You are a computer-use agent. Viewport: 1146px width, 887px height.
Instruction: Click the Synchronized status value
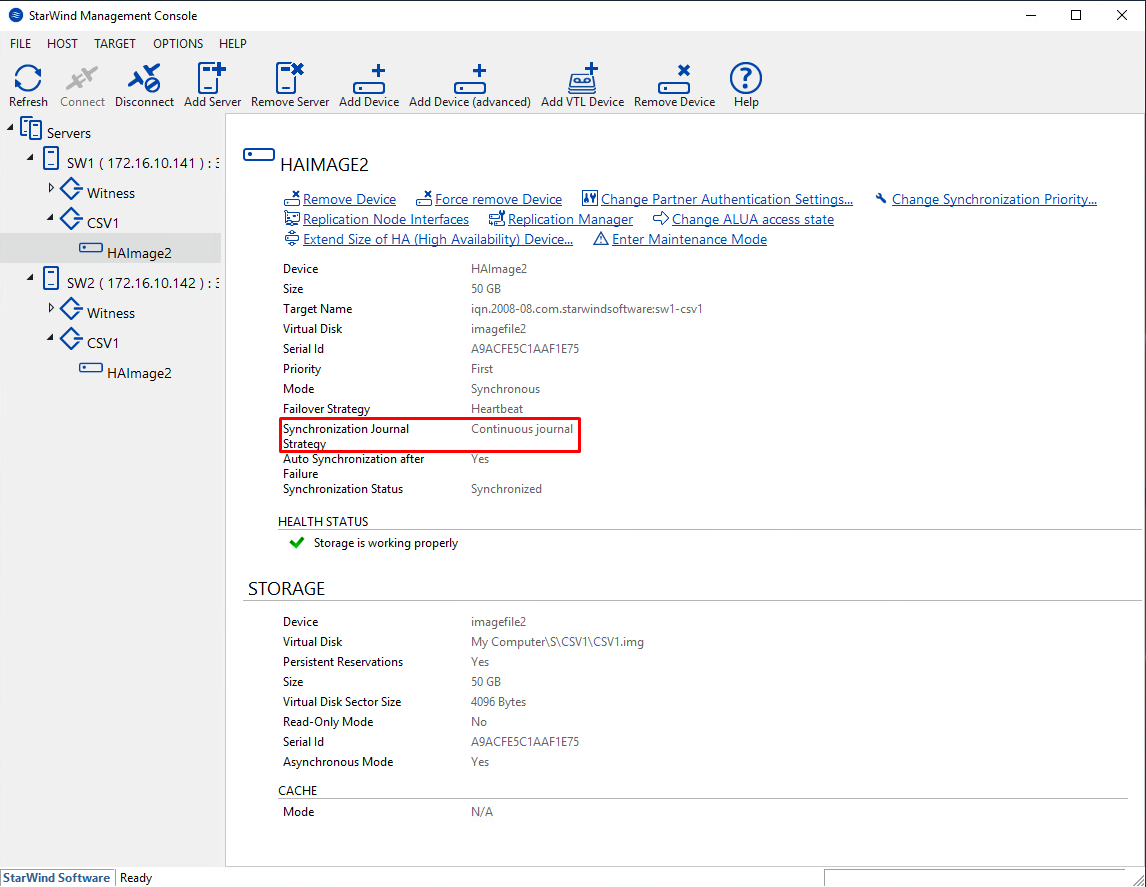point(506,489)
